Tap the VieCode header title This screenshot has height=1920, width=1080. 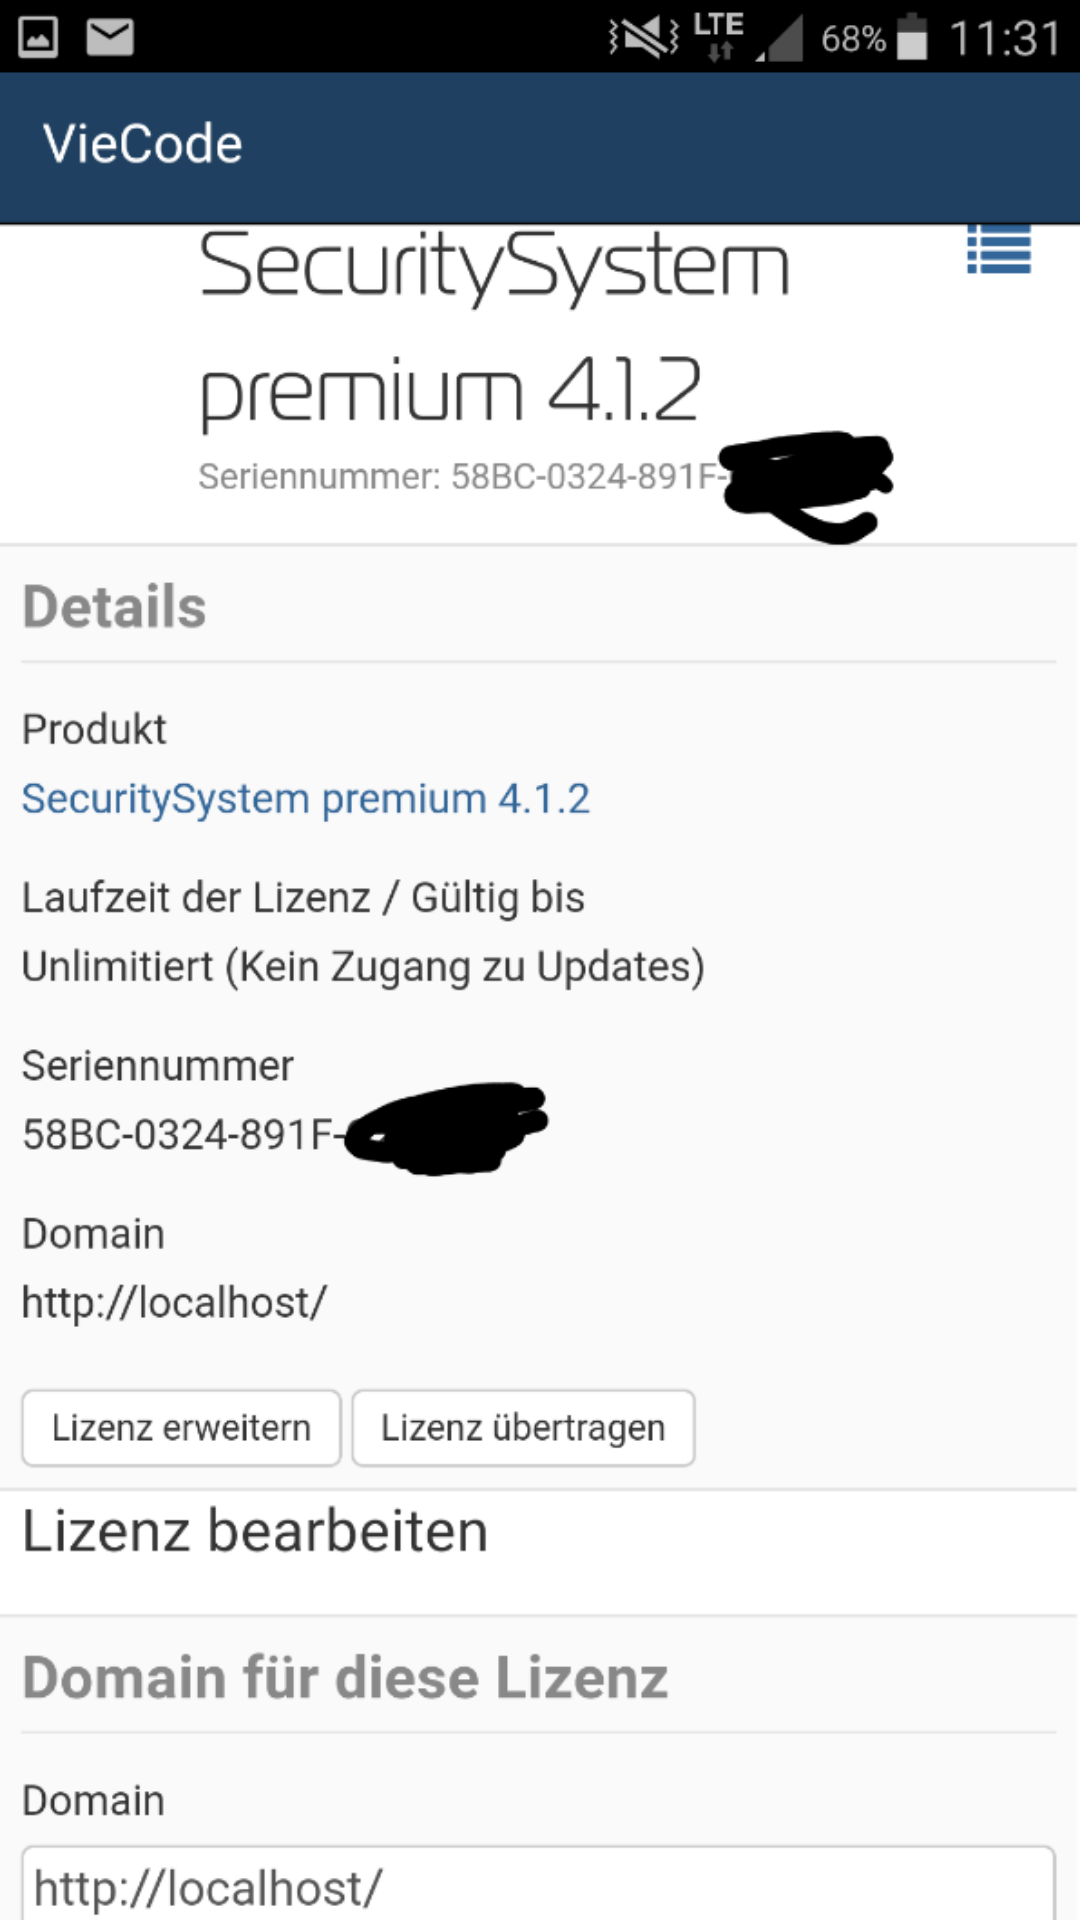pos(143,144)
